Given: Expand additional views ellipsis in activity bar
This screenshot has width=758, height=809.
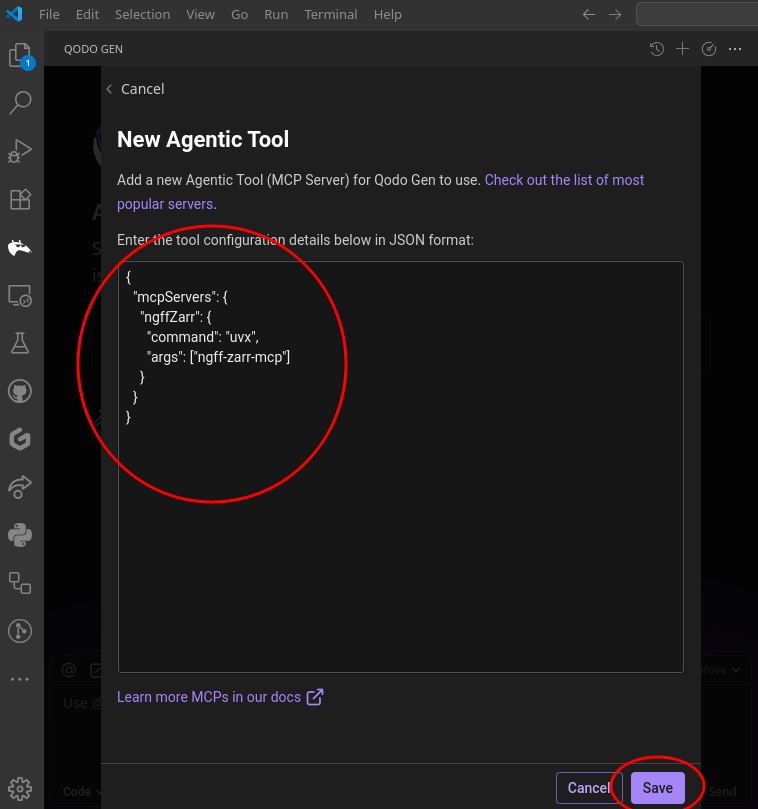Looking at the screenshot, I should click(20, 679).
